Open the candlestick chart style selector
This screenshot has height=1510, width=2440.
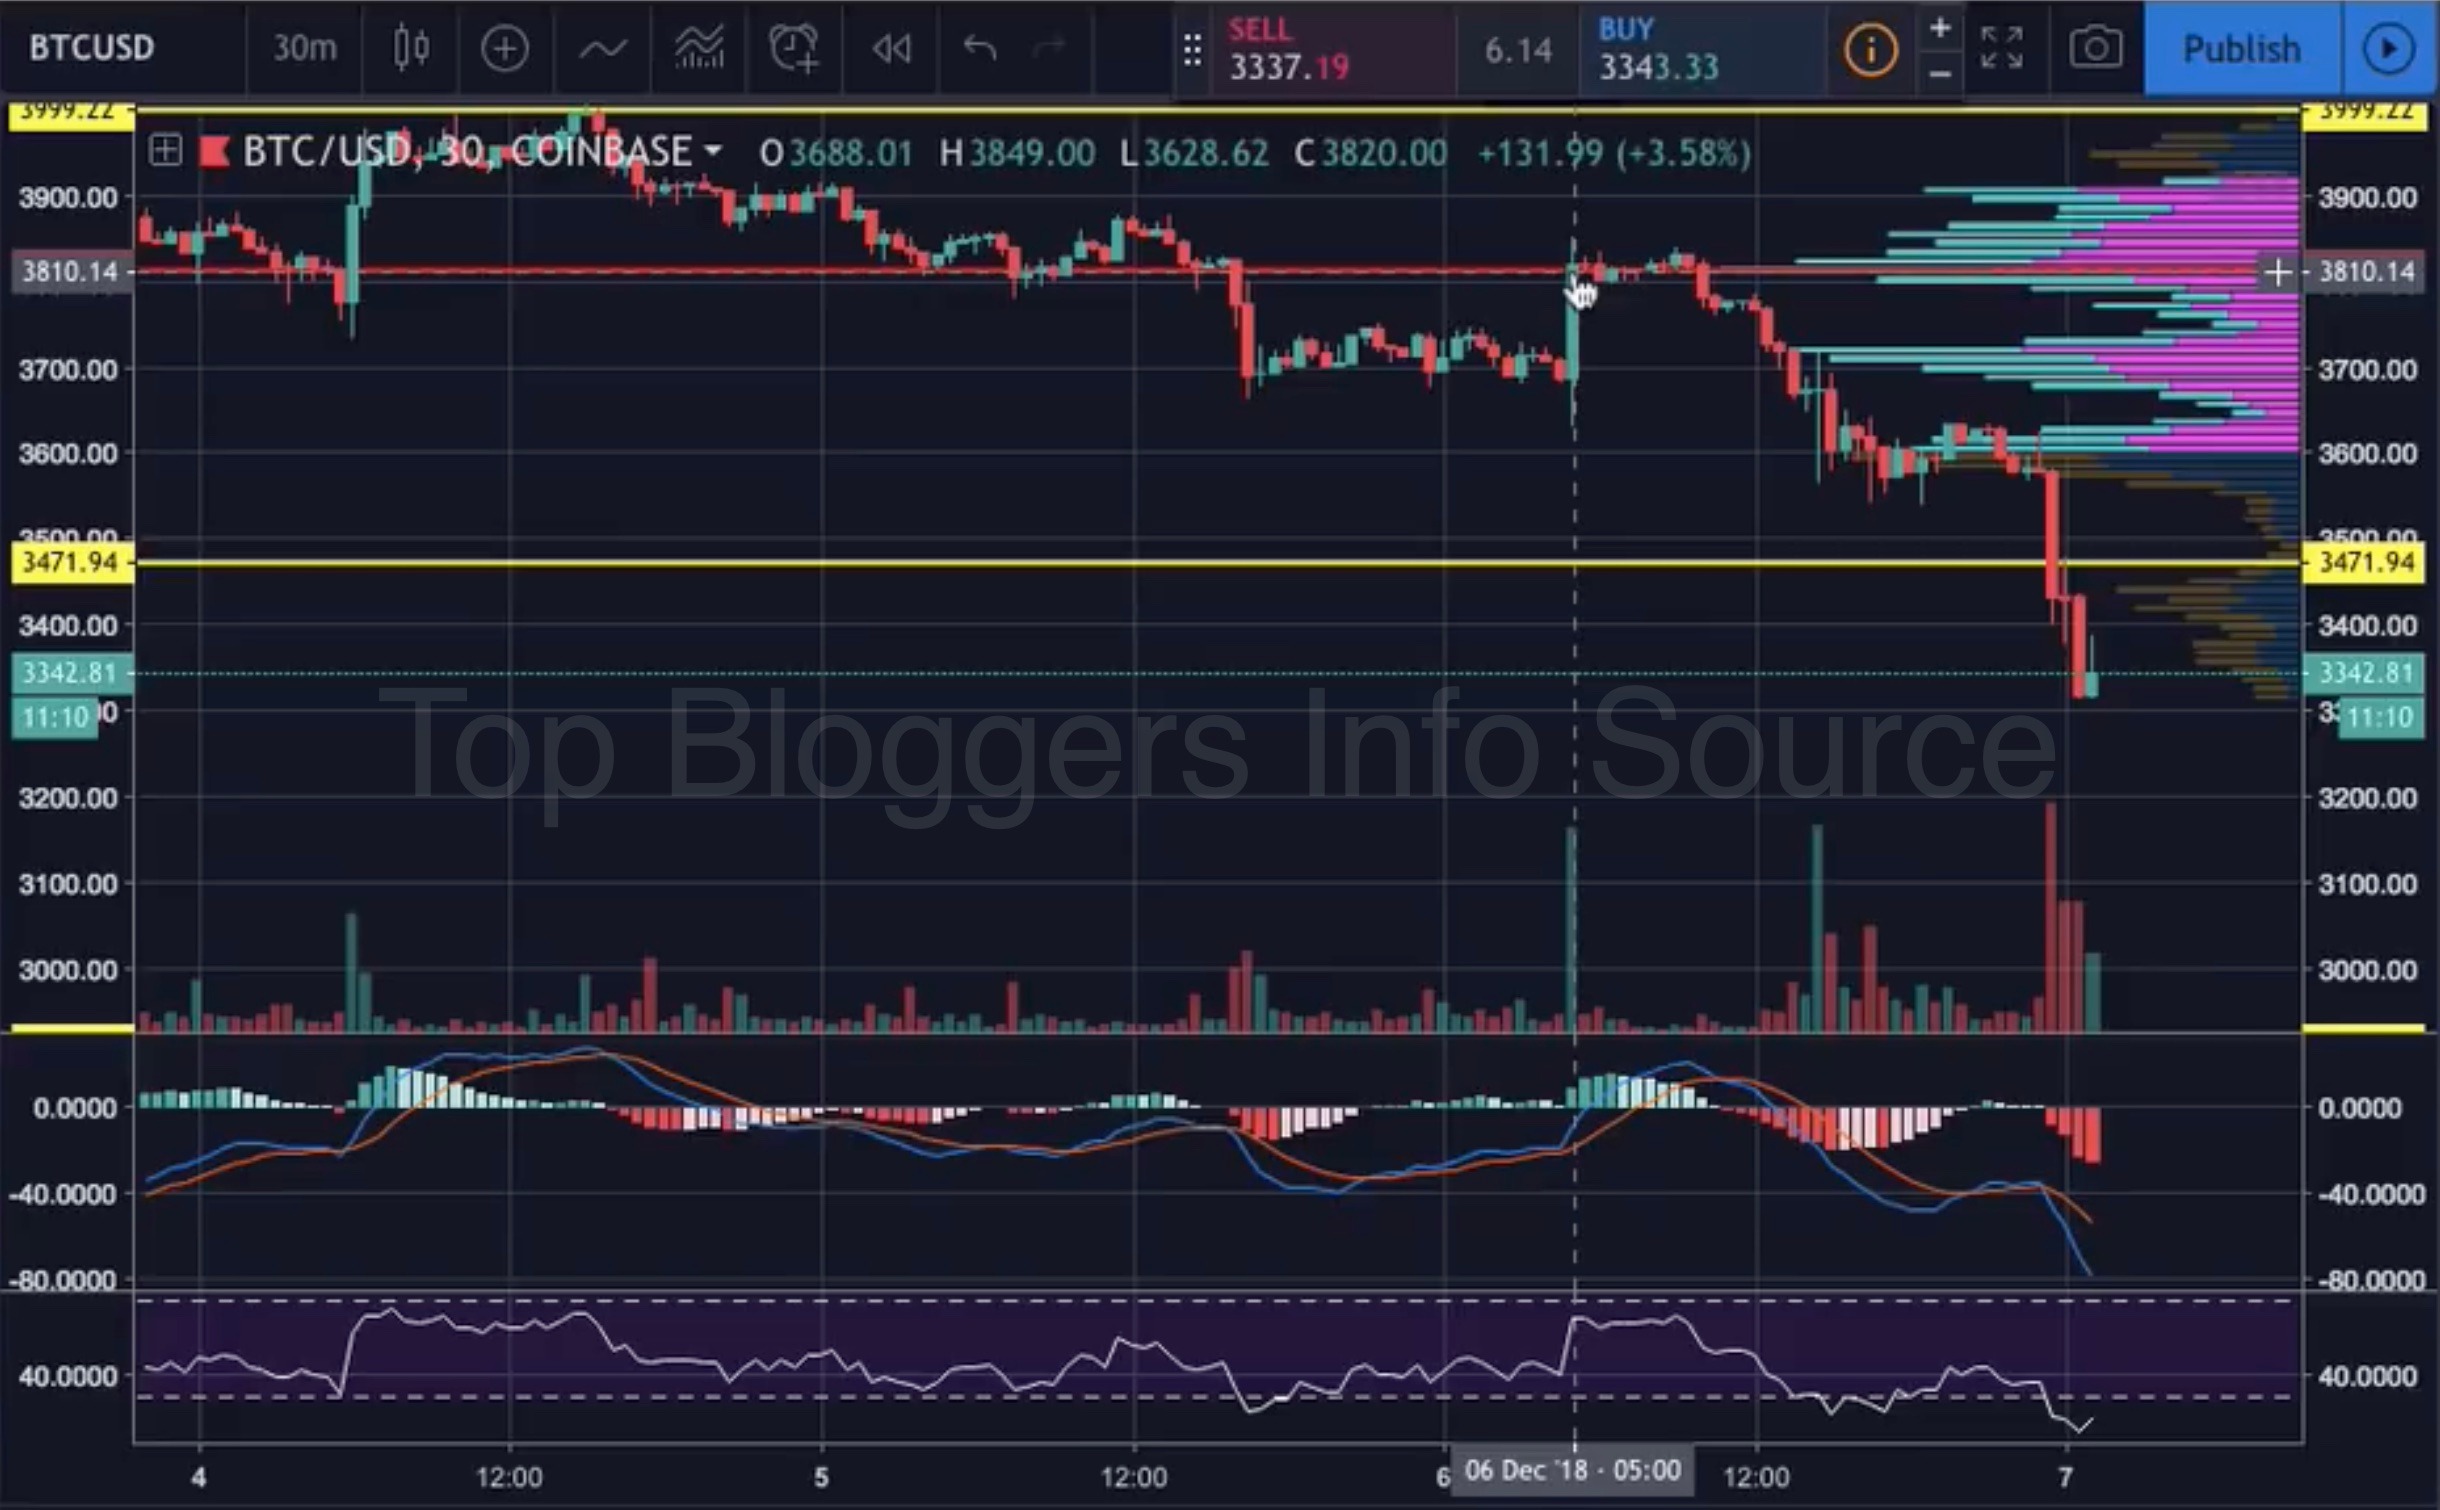(411, 48)
